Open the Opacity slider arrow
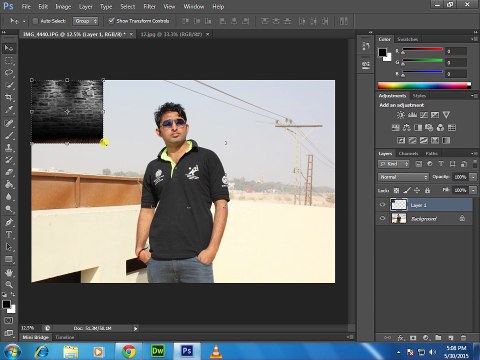The image size is (480, 360). (x=473, y=177)
